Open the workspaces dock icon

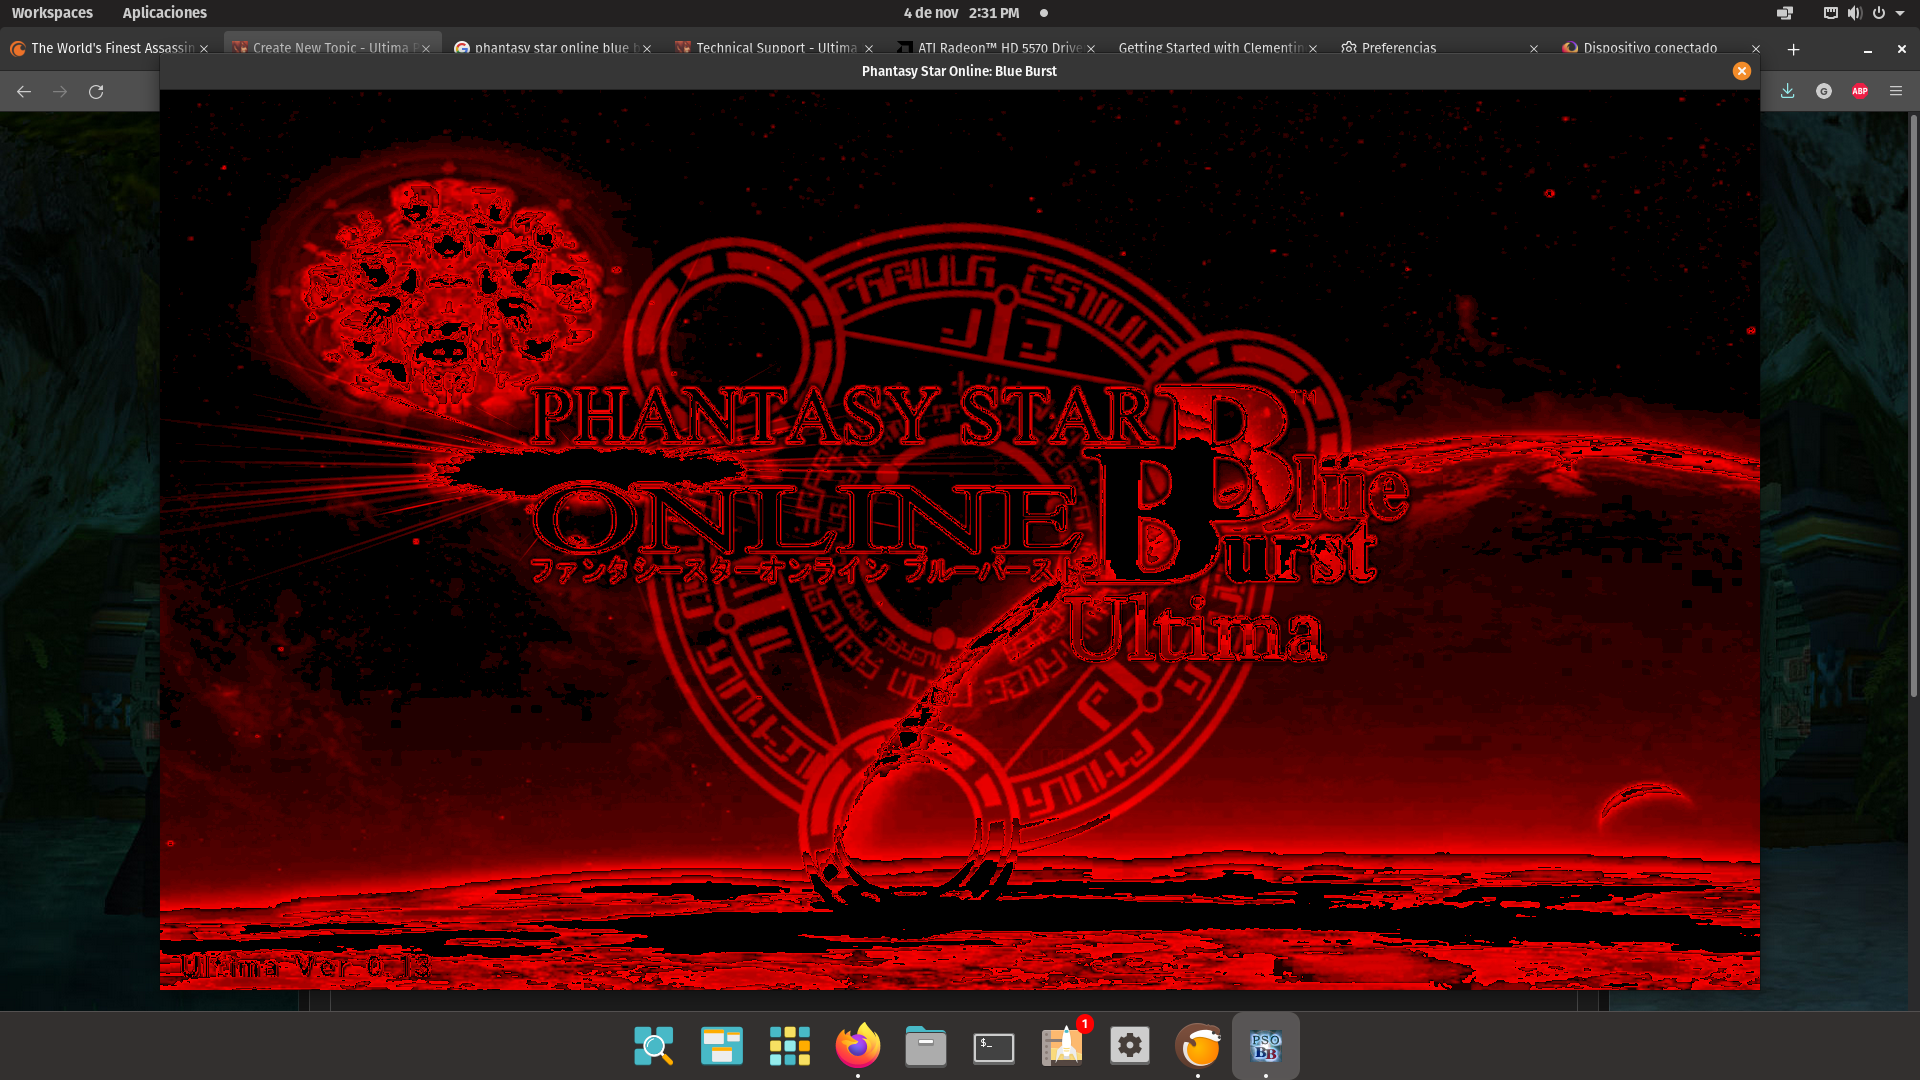pyautogui.click(x=722, y=1046)
